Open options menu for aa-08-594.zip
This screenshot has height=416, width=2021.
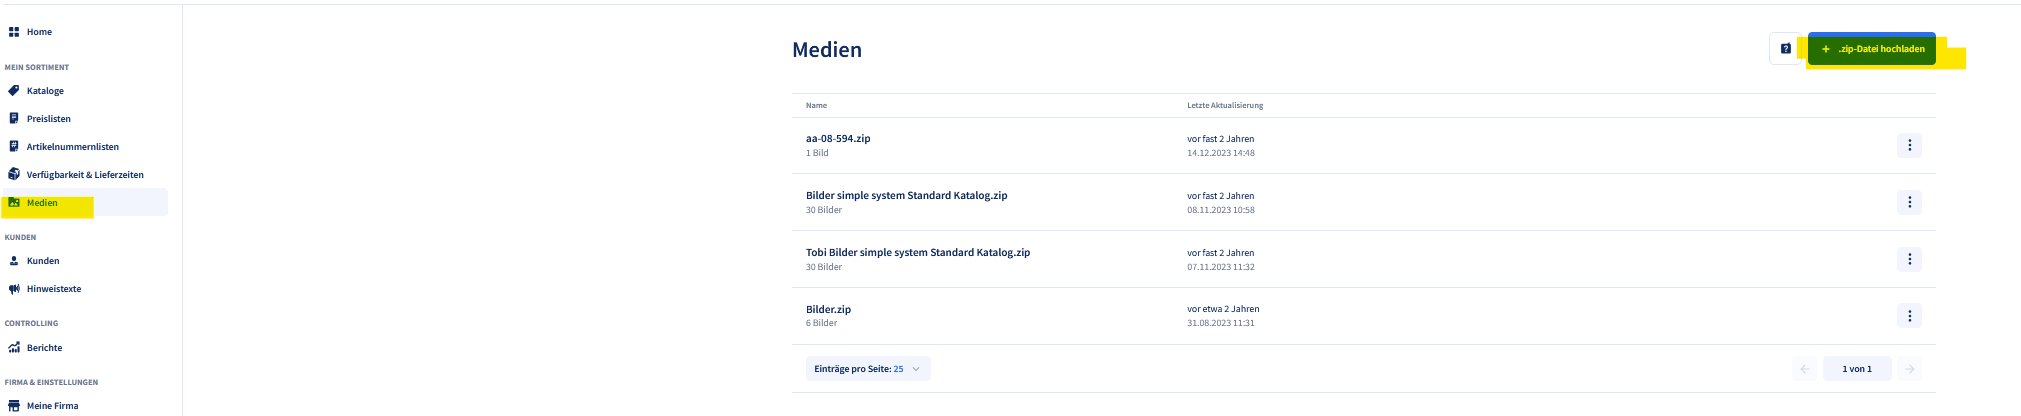[1909, 146]
